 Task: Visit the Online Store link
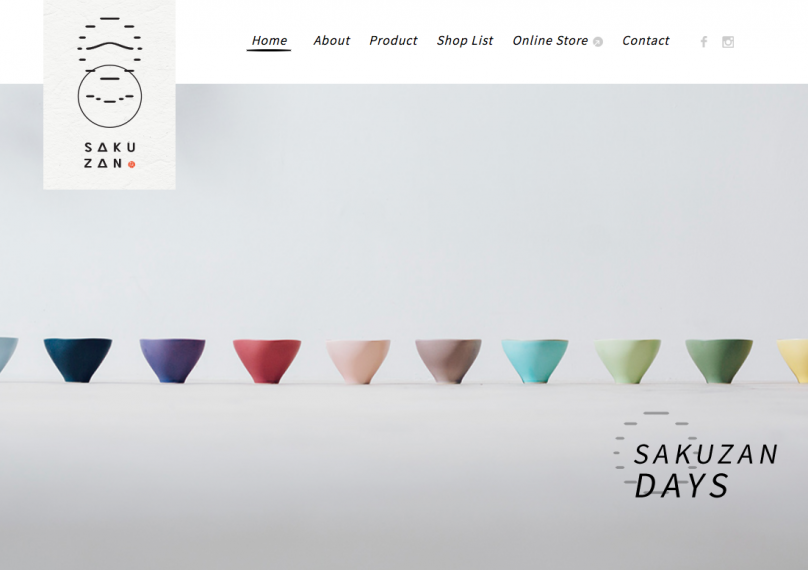point(550,41)
